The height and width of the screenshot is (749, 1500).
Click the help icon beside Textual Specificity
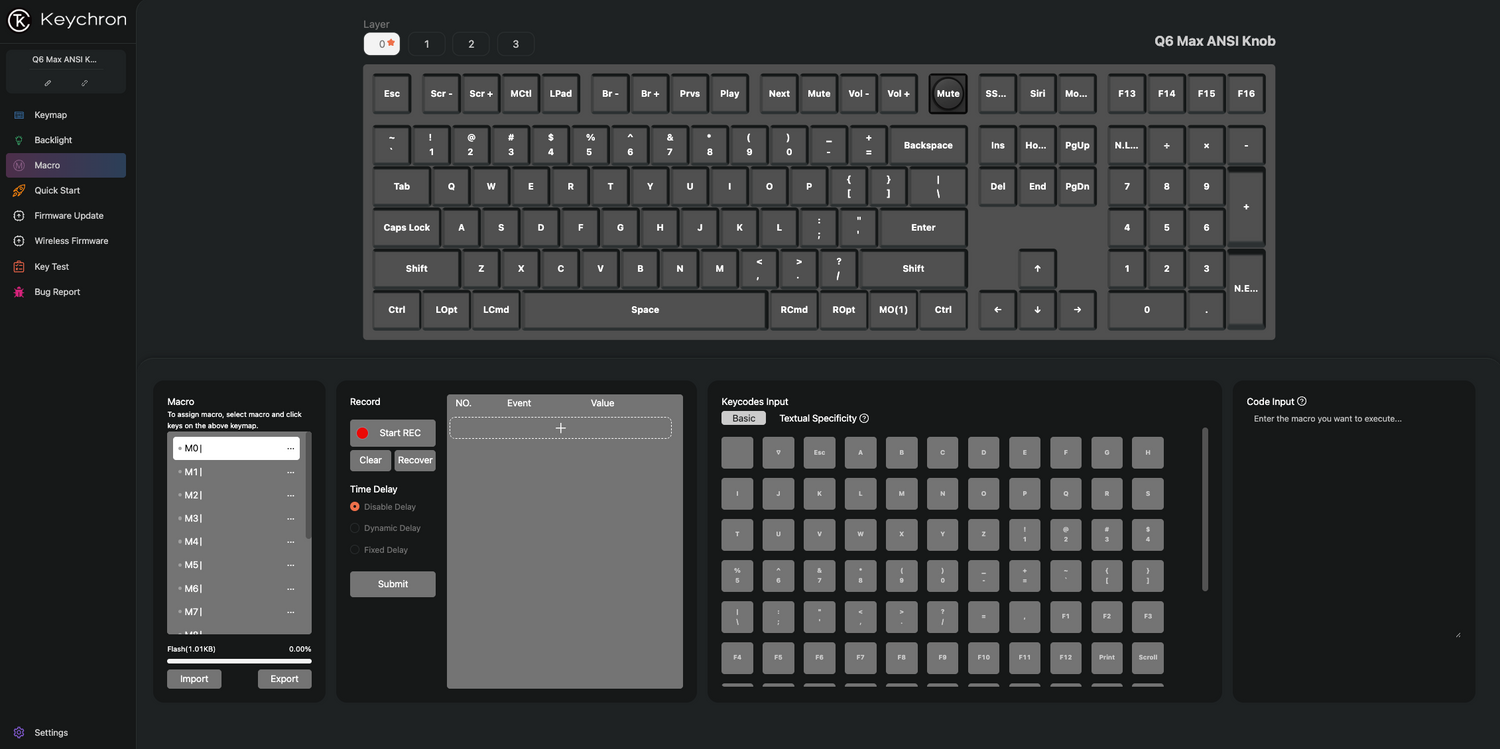(864, 418)
